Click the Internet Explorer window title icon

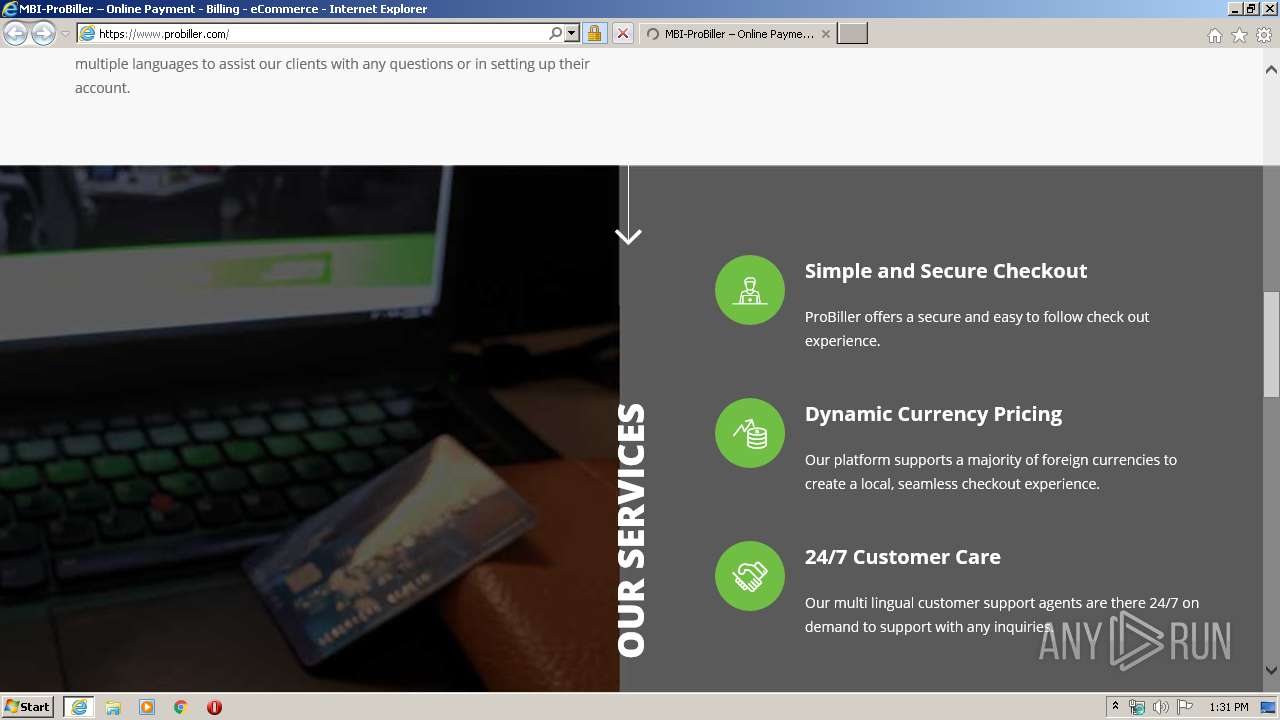coord(10,9)
